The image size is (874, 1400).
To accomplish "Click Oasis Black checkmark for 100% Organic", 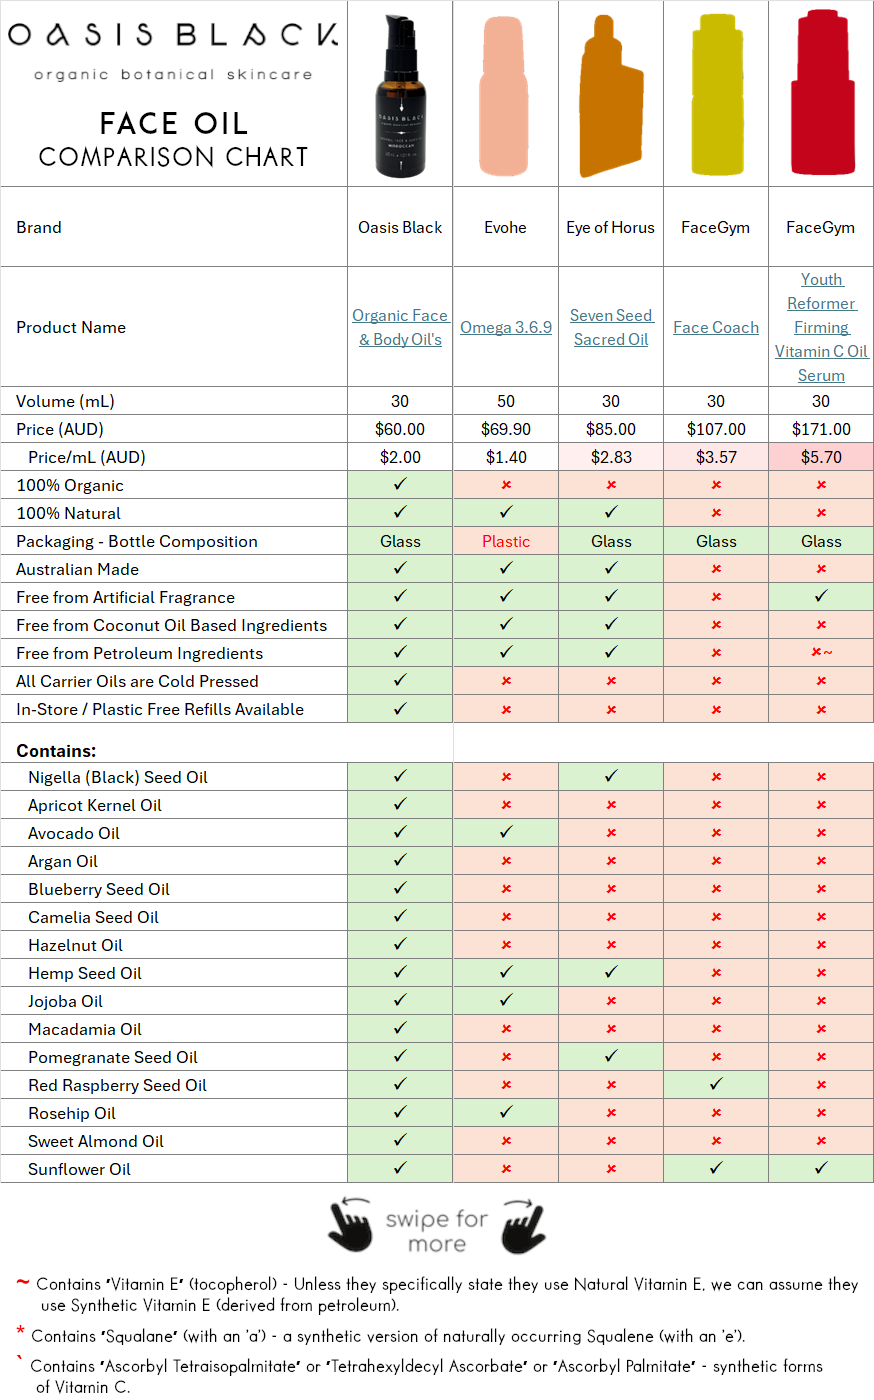I will [400, 484].
